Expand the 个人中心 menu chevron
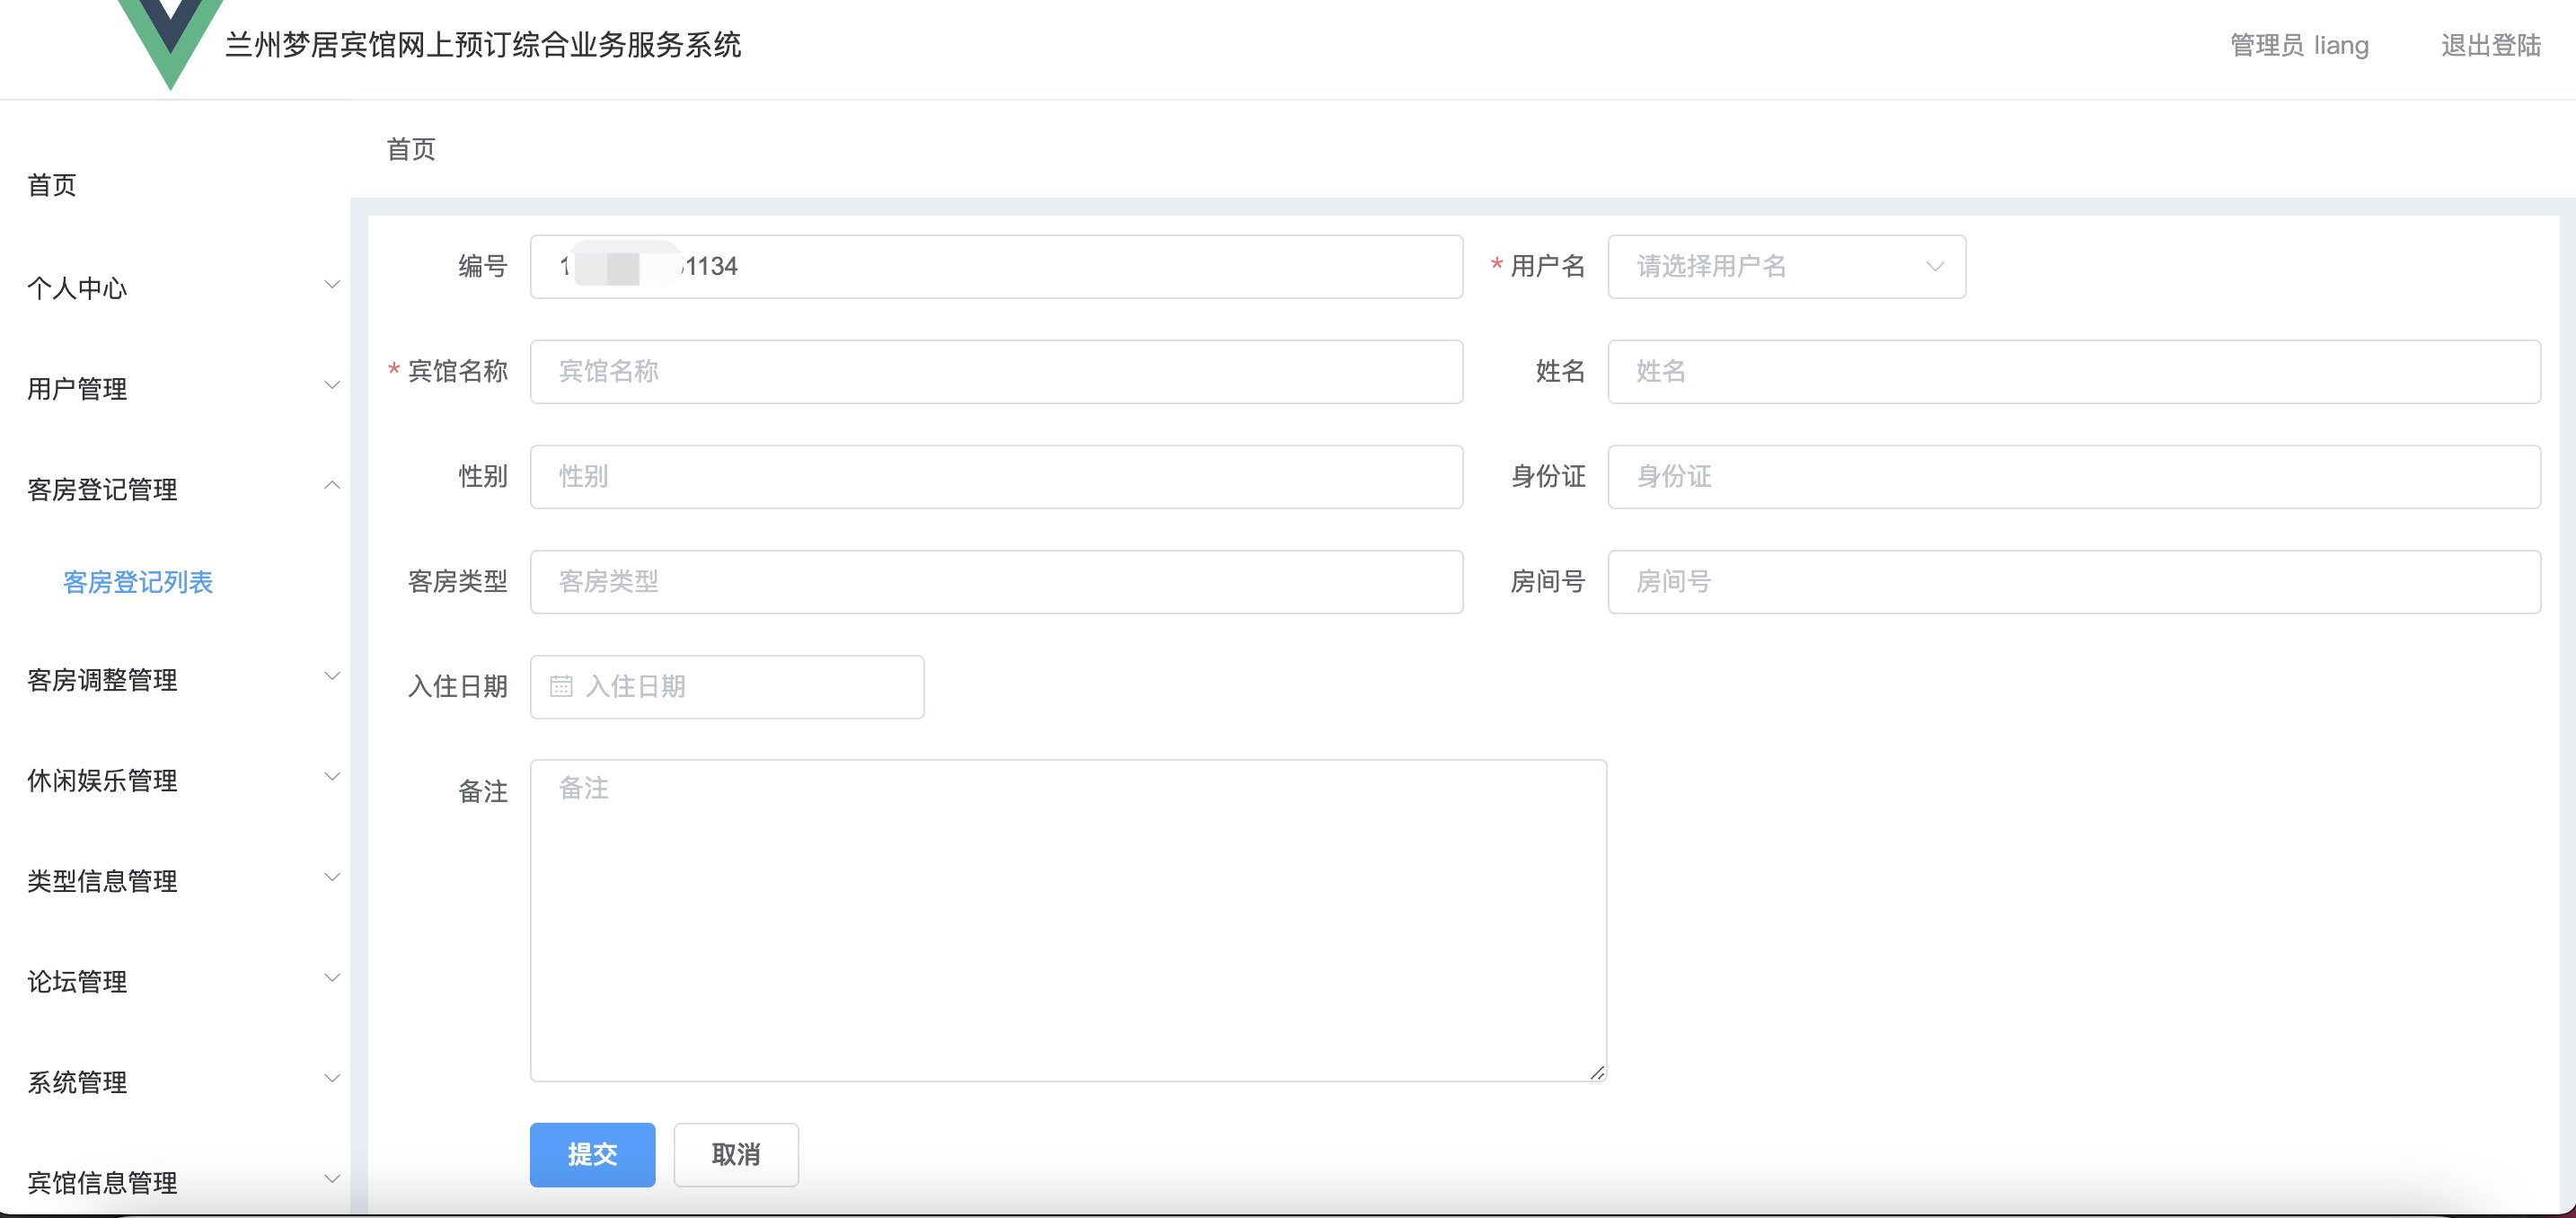The image size is (2576, 1218). [332, 285]
